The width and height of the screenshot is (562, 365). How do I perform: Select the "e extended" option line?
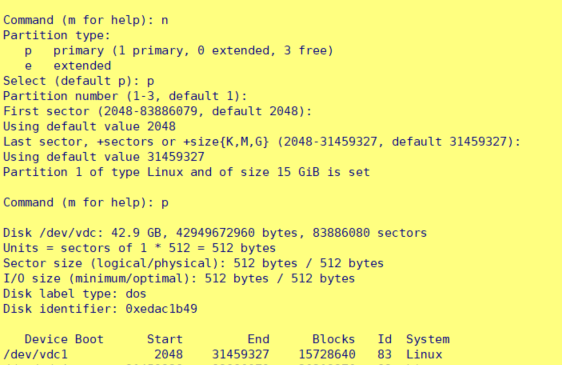[68, 66]
